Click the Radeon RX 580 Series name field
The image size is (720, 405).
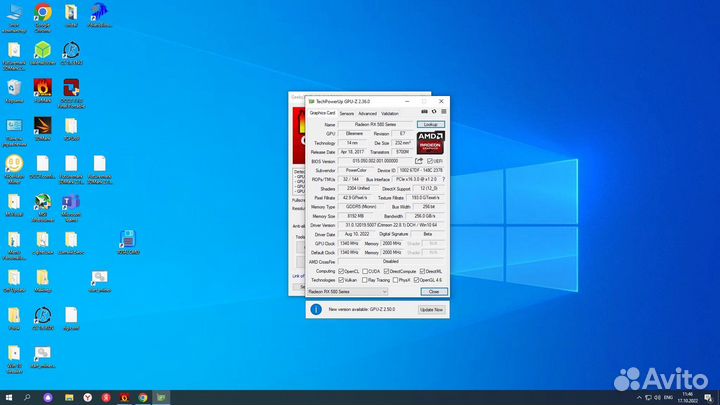pyautogui.click(x=376, y=124)
